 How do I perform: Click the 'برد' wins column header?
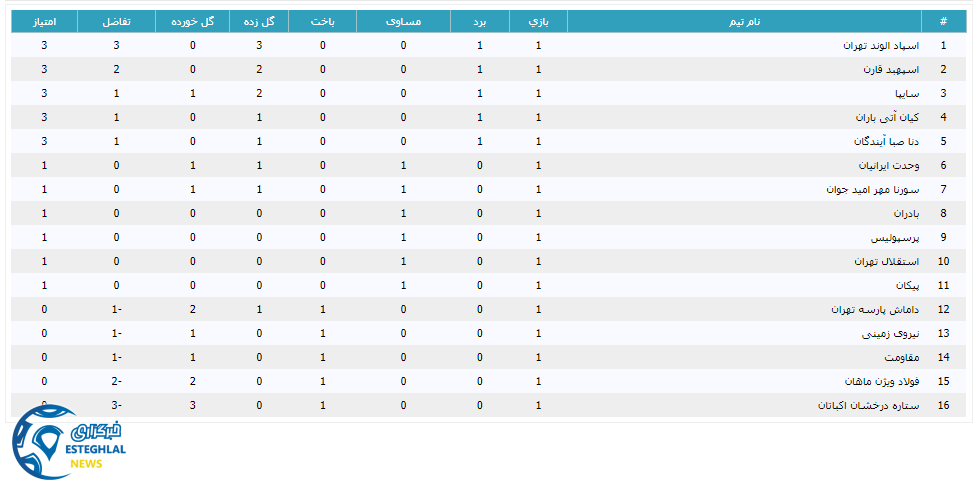[479, 21]
